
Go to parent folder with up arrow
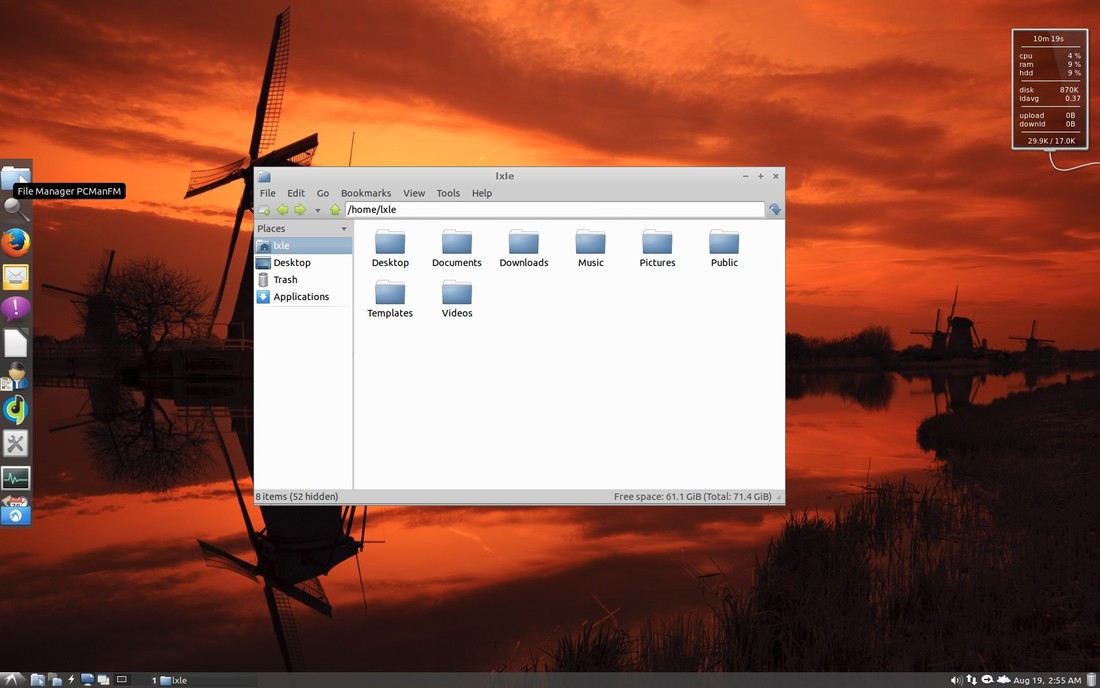[x=335, y=210]
